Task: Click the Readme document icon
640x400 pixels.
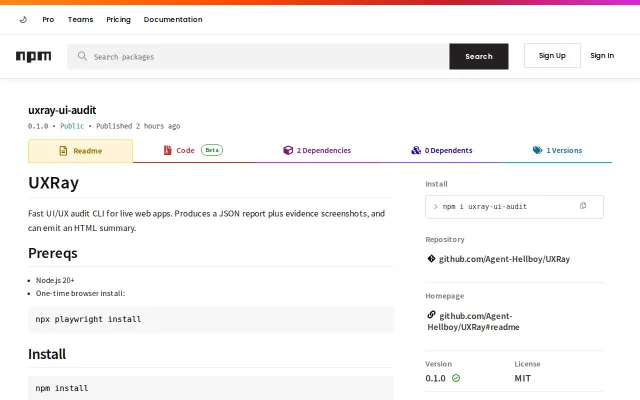Action: point(63,151)
